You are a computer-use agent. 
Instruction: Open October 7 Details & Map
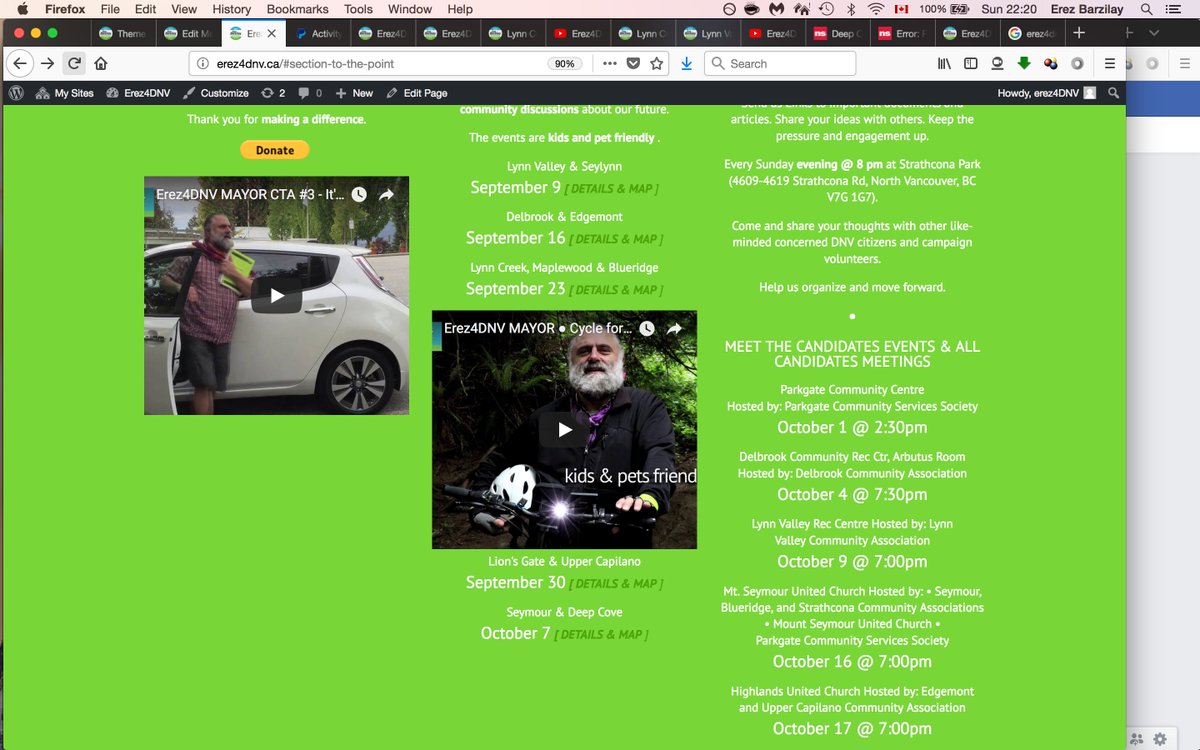pos(601,635)
